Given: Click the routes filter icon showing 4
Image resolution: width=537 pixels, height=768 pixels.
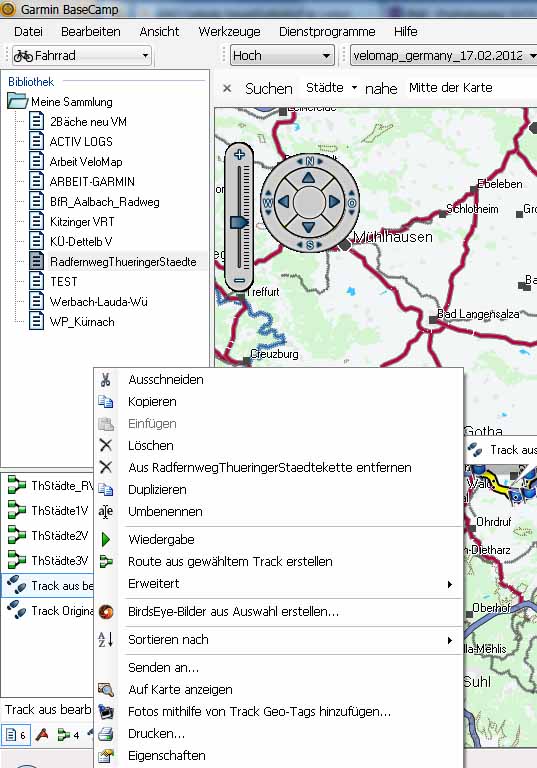Looking at the screenshot, I should point(68,735).
